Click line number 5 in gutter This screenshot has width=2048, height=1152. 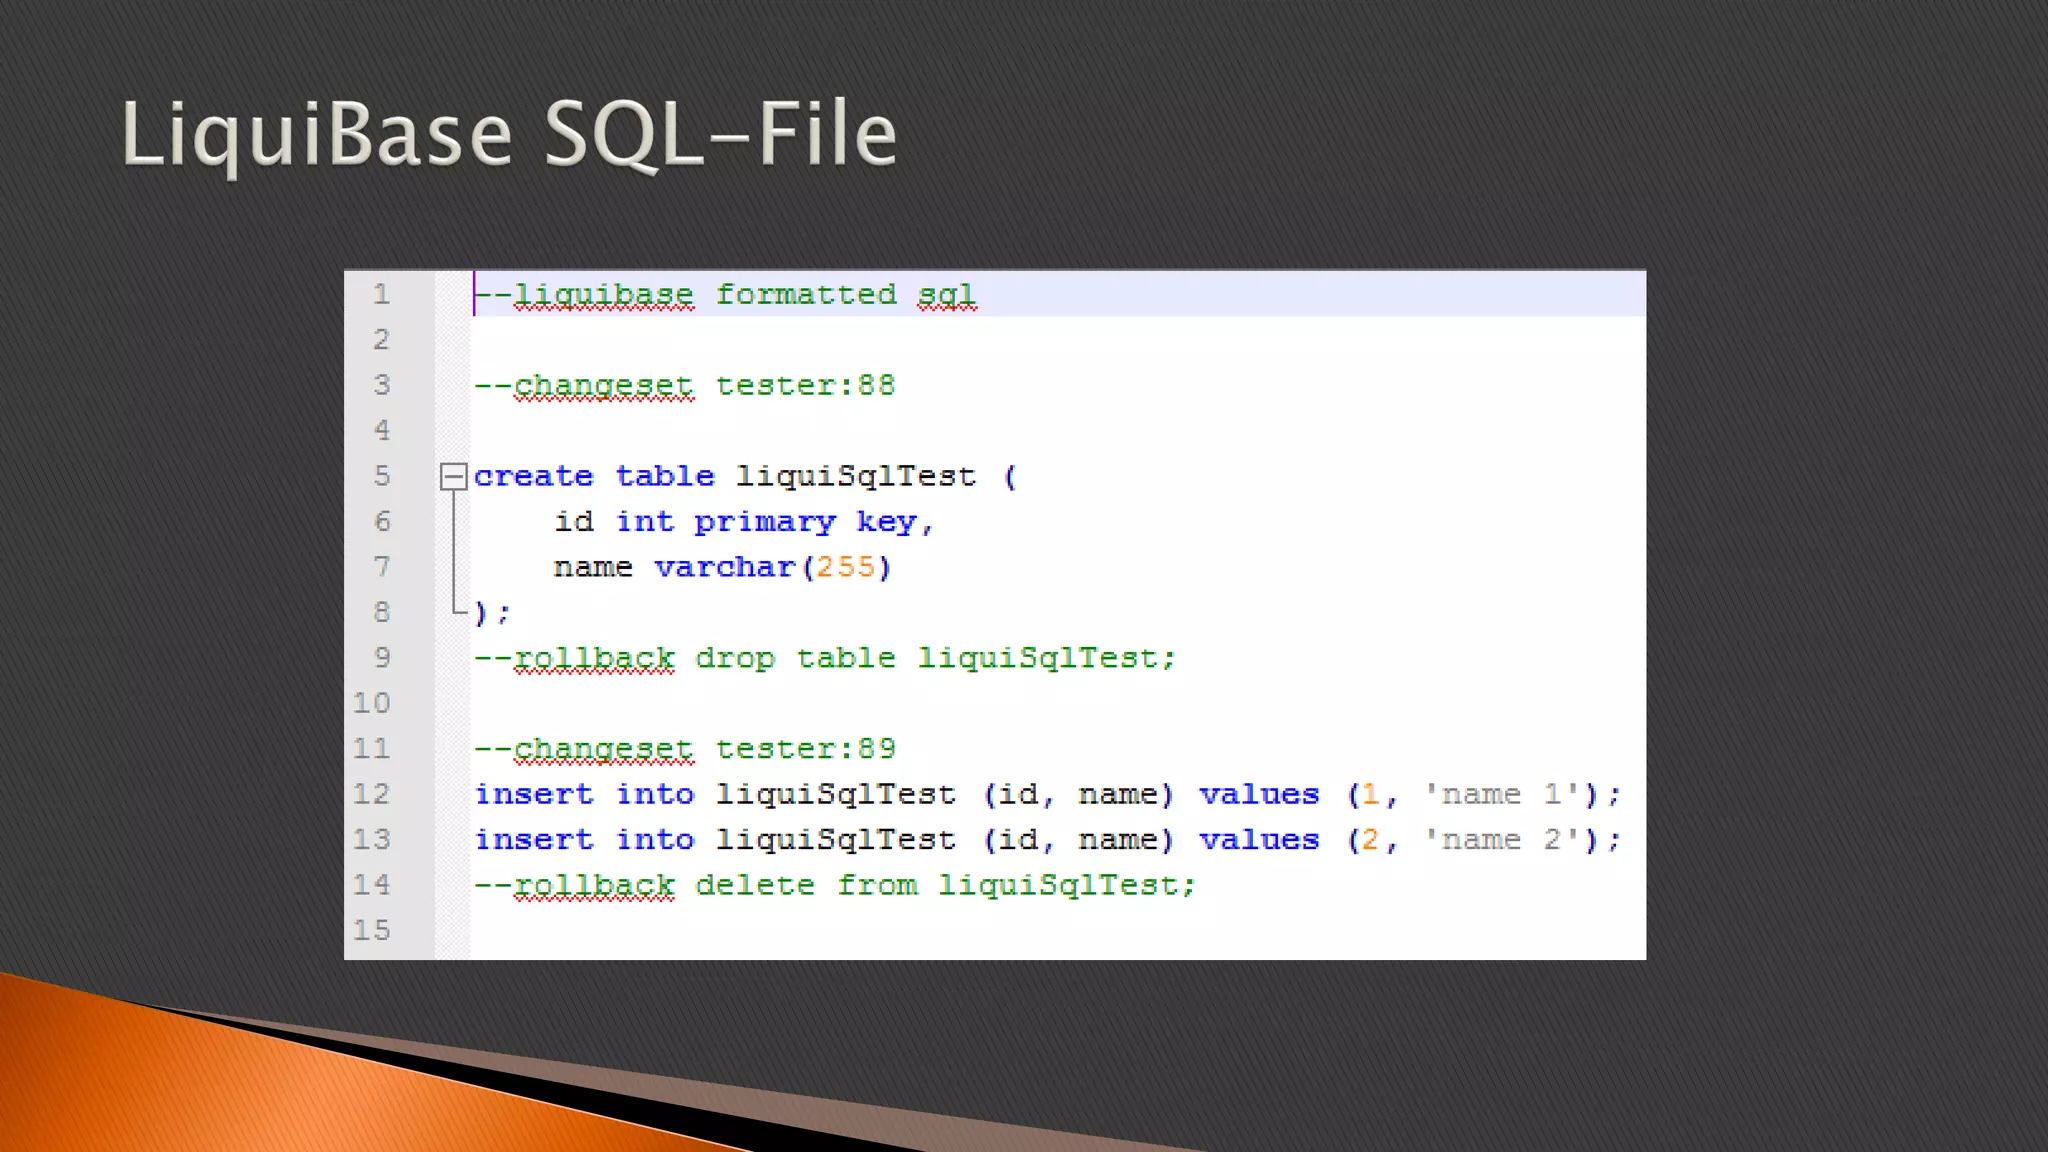point(381,476)
